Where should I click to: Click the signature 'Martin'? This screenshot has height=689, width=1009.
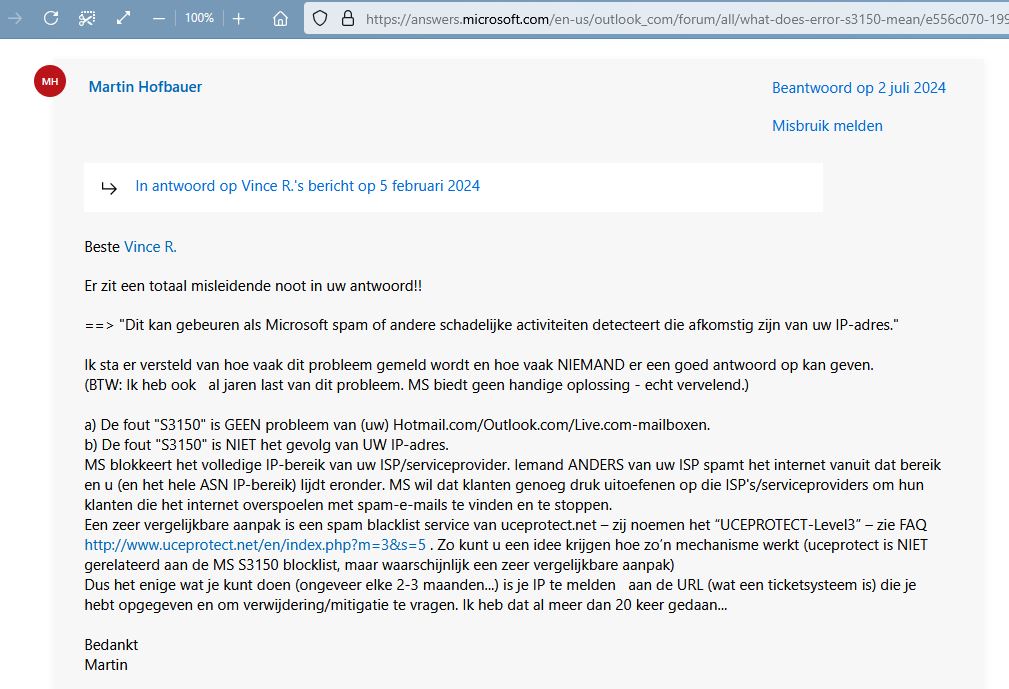pos(106,665)
